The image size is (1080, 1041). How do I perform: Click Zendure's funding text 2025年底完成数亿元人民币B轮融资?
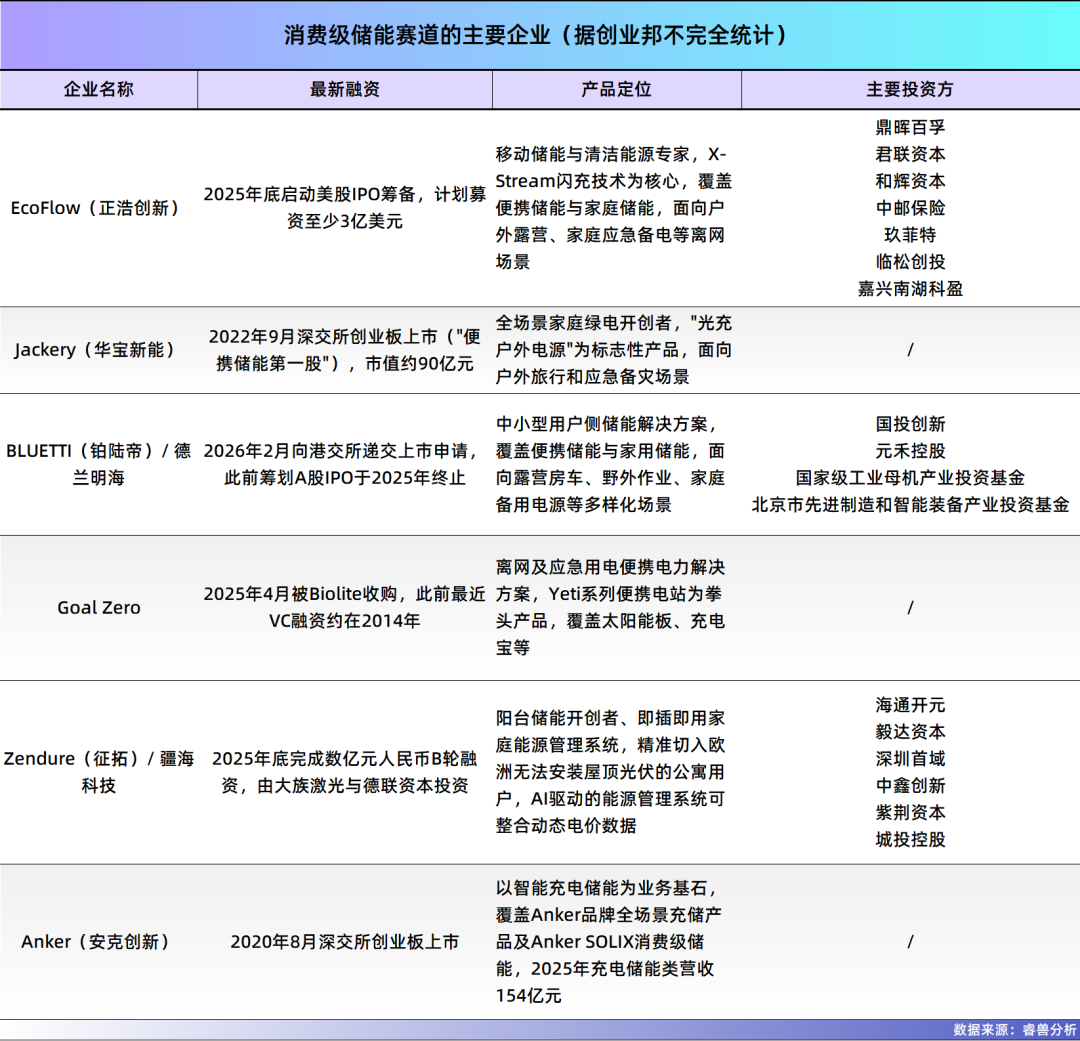(x=344, y=772)
